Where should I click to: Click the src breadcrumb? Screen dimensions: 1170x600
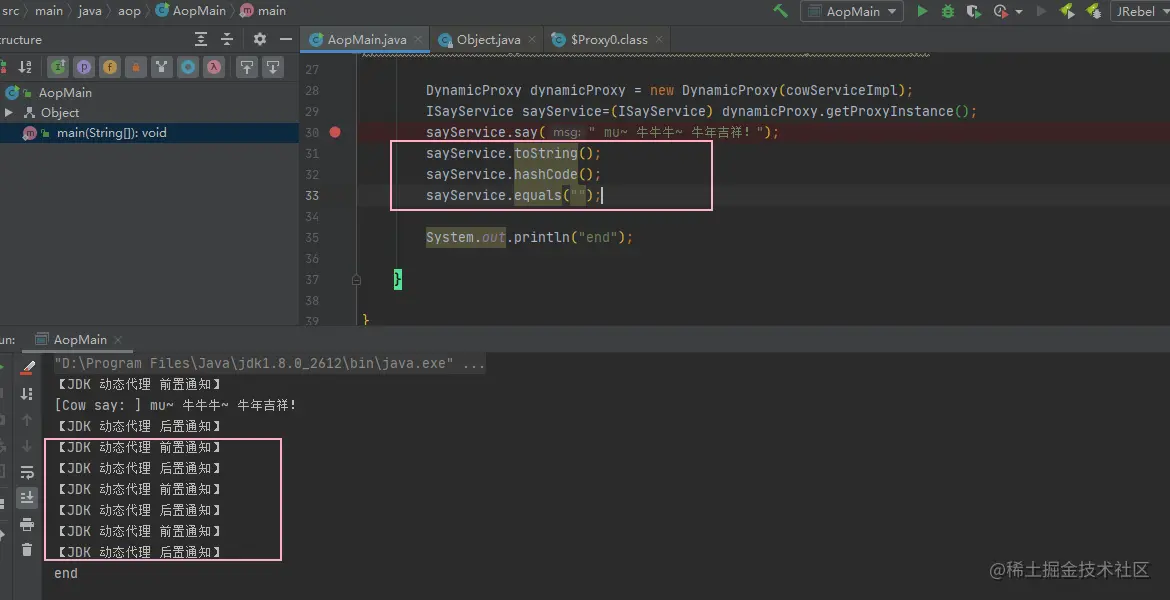[10, 10]
